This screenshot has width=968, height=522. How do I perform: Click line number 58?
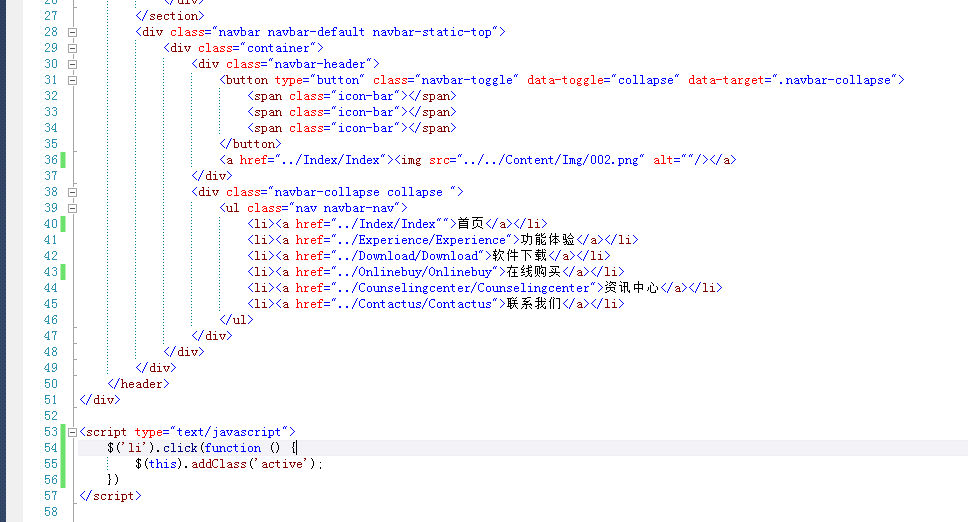(51, 512)
